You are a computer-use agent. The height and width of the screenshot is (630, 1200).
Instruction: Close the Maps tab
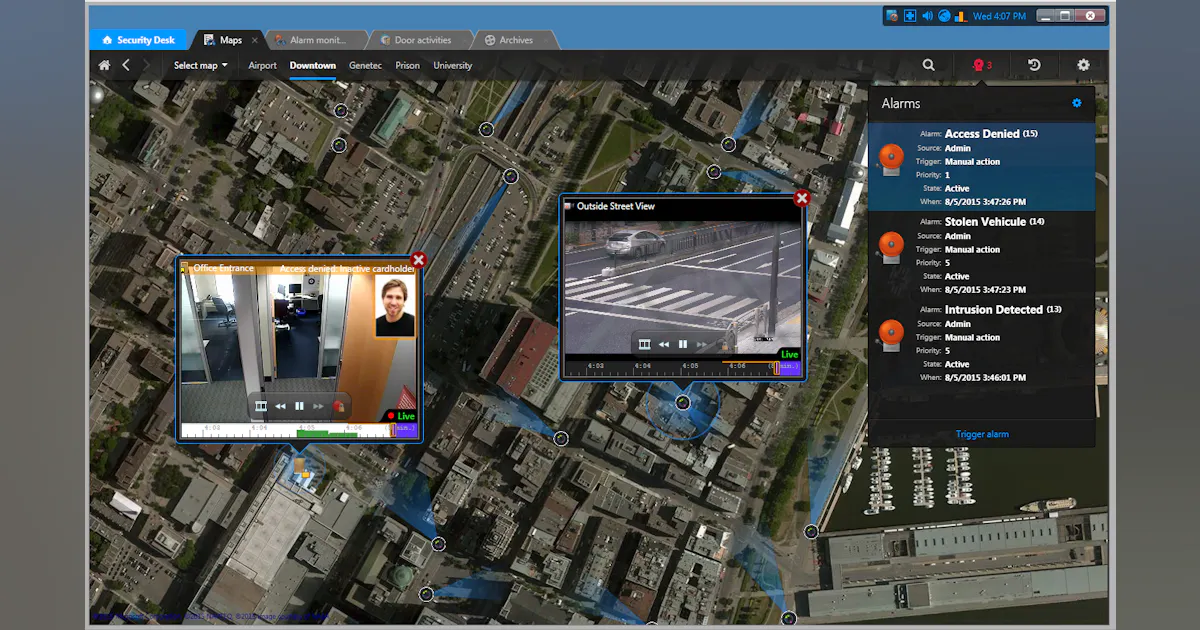pyautogui.click(x=254, y=40)
